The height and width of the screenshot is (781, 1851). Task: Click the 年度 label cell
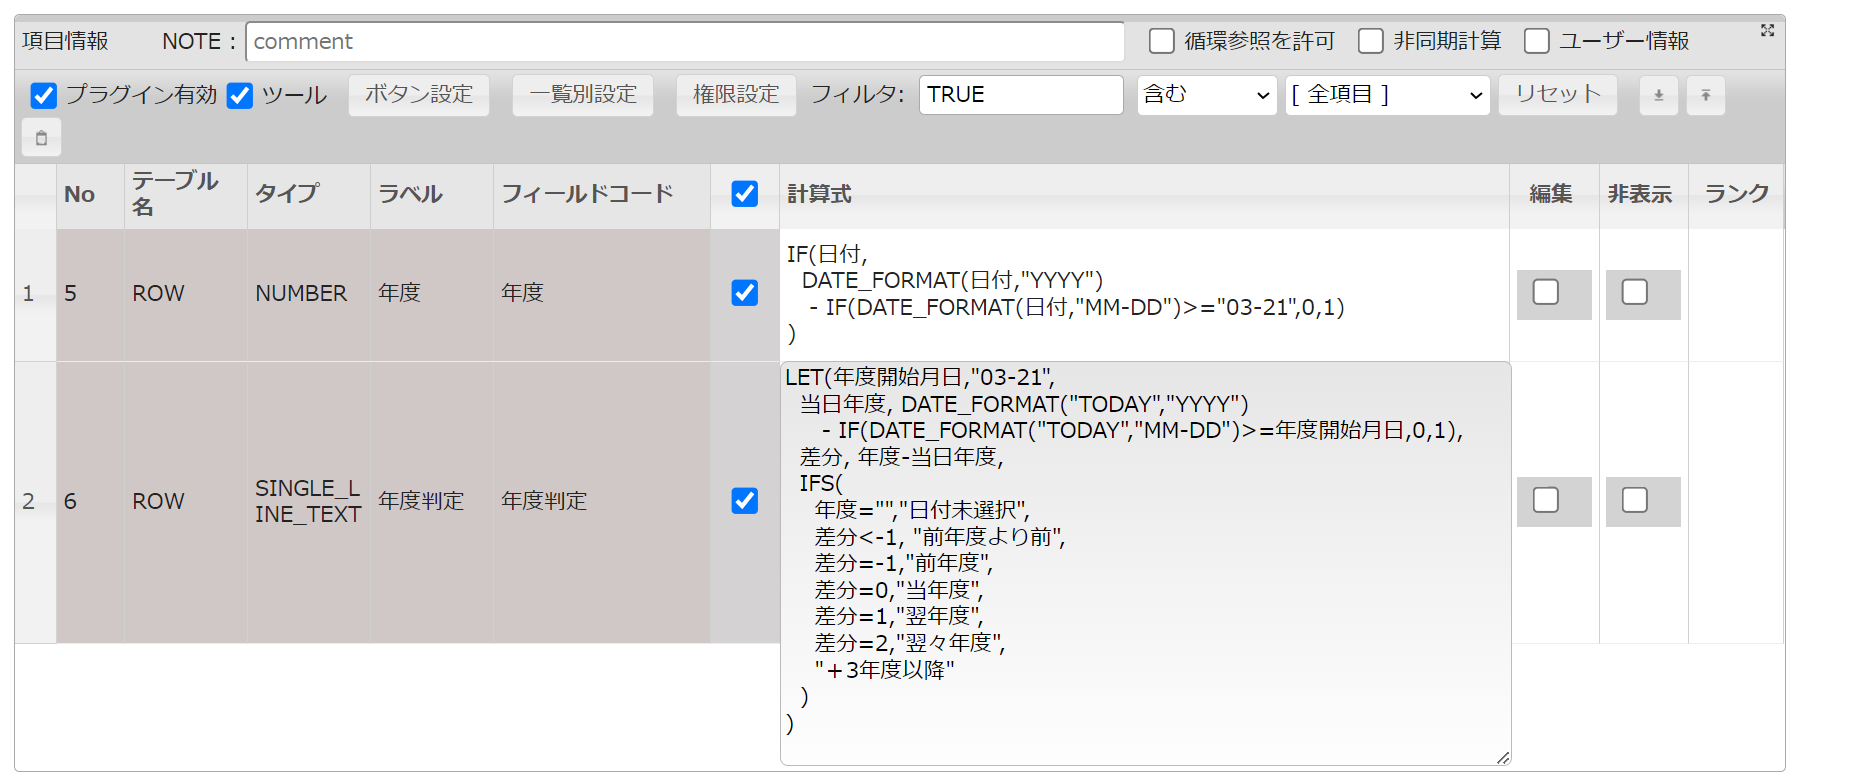point(432,295)
